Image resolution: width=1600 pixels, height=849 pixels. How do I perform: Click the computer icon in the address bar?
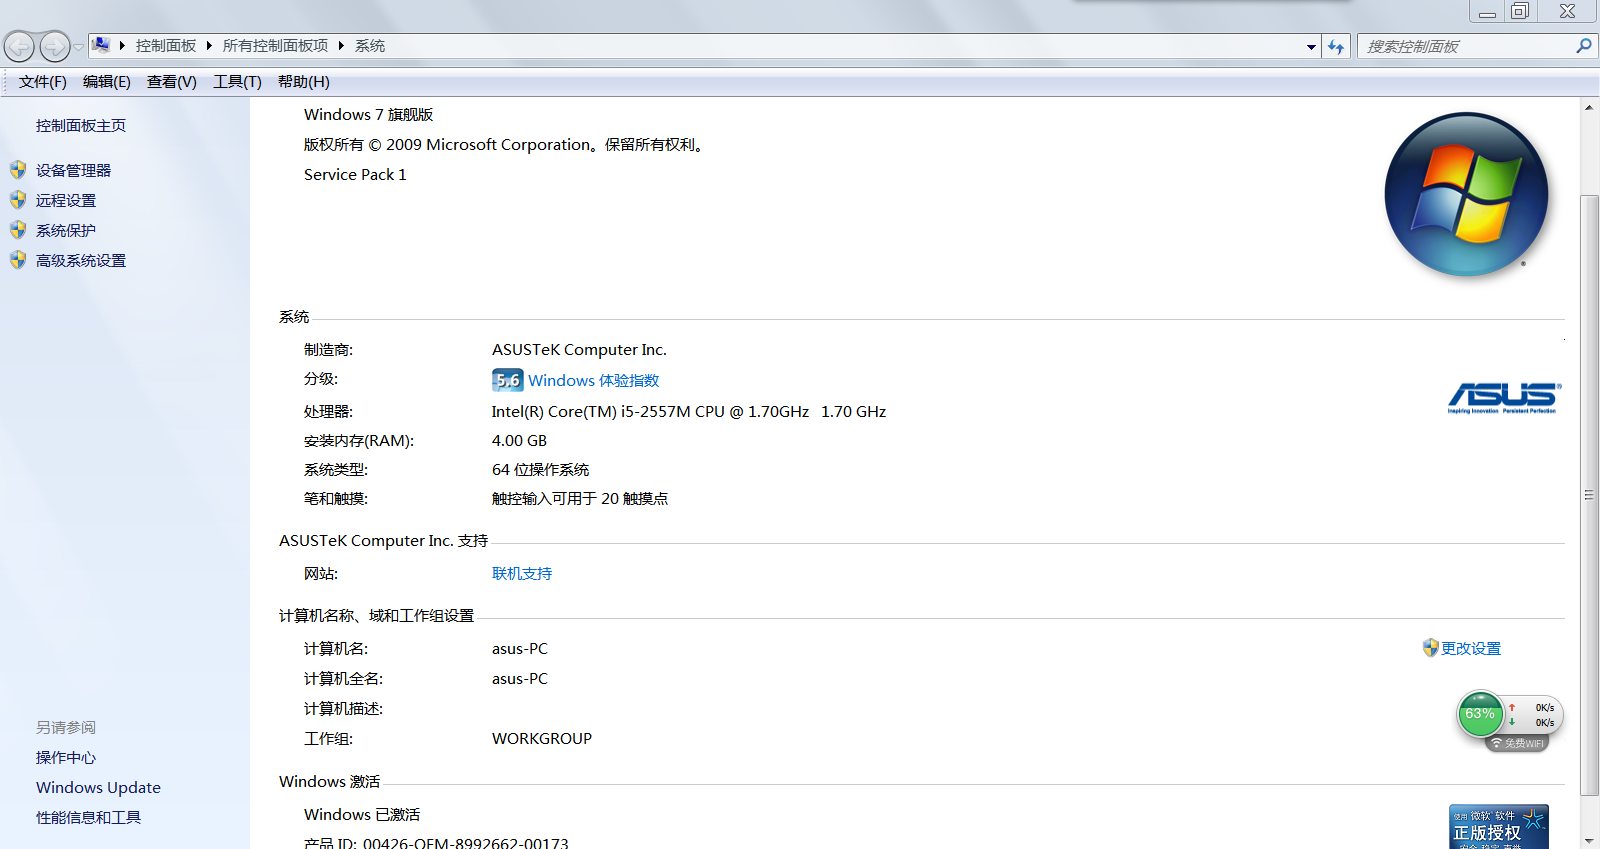101,45
